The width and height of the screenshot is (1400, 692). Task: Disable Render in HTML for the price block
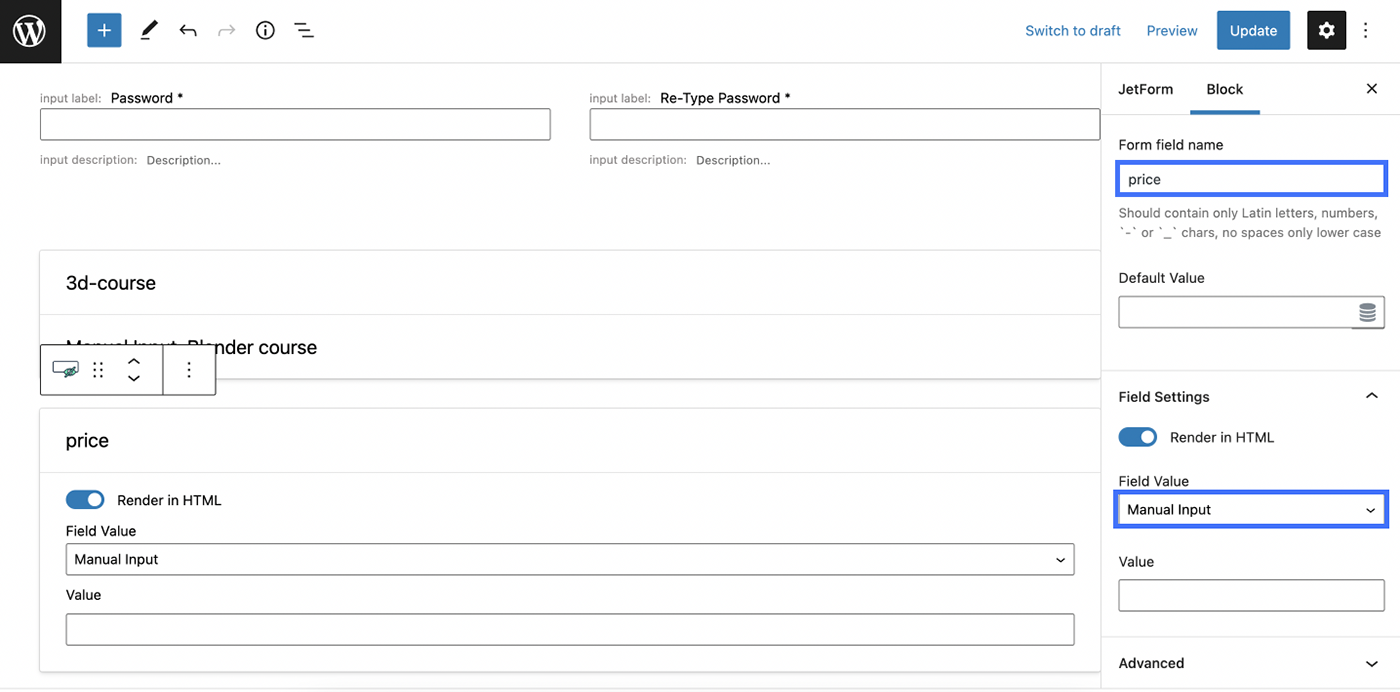85,500
